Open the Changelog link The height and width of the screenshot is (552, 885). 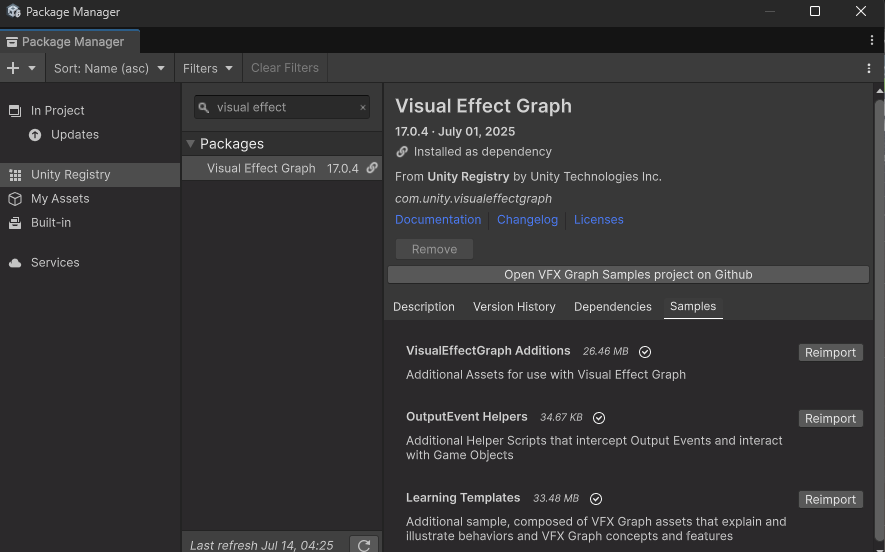tap(527, 220)
